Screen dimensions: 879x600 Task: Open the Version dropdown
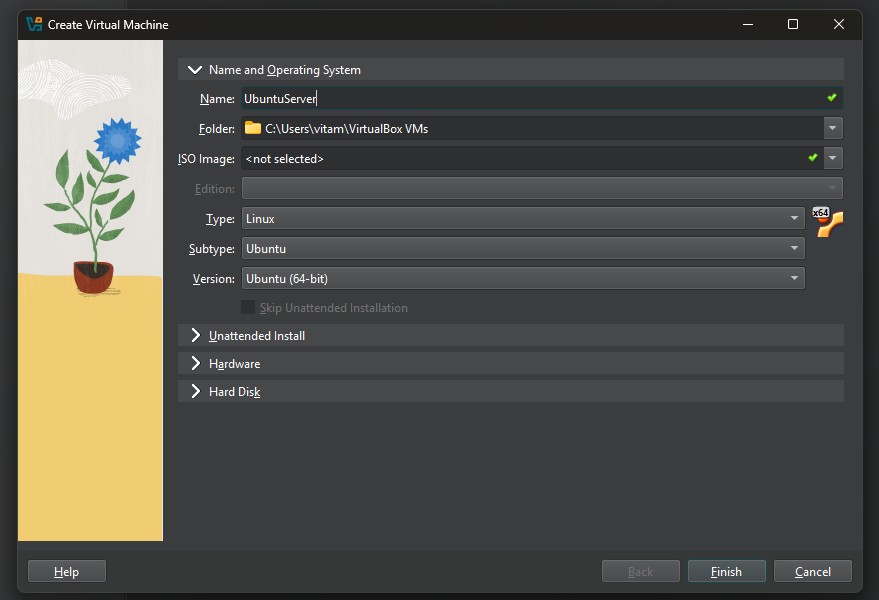click(x=795, y=278)
